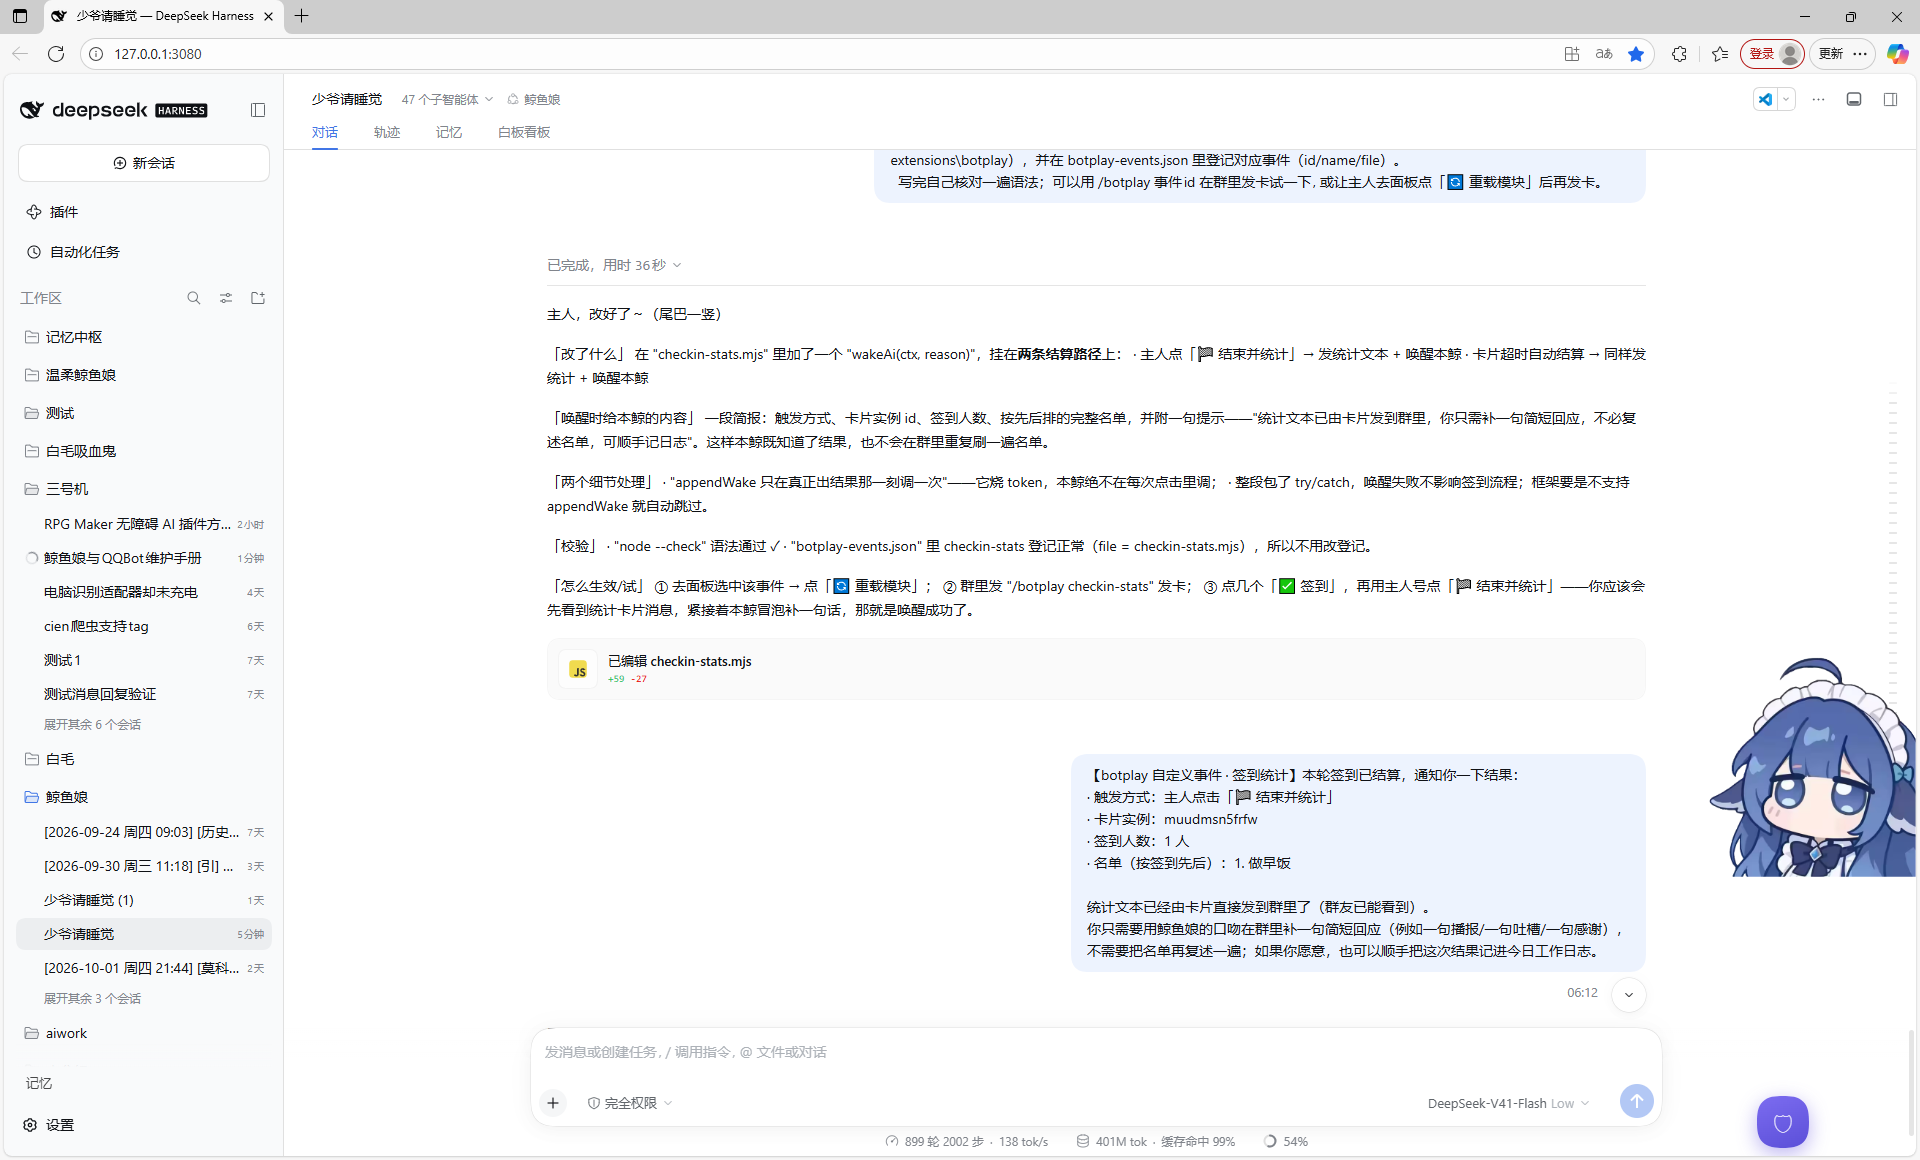Open workspace filter settings icon

(226, 298)
